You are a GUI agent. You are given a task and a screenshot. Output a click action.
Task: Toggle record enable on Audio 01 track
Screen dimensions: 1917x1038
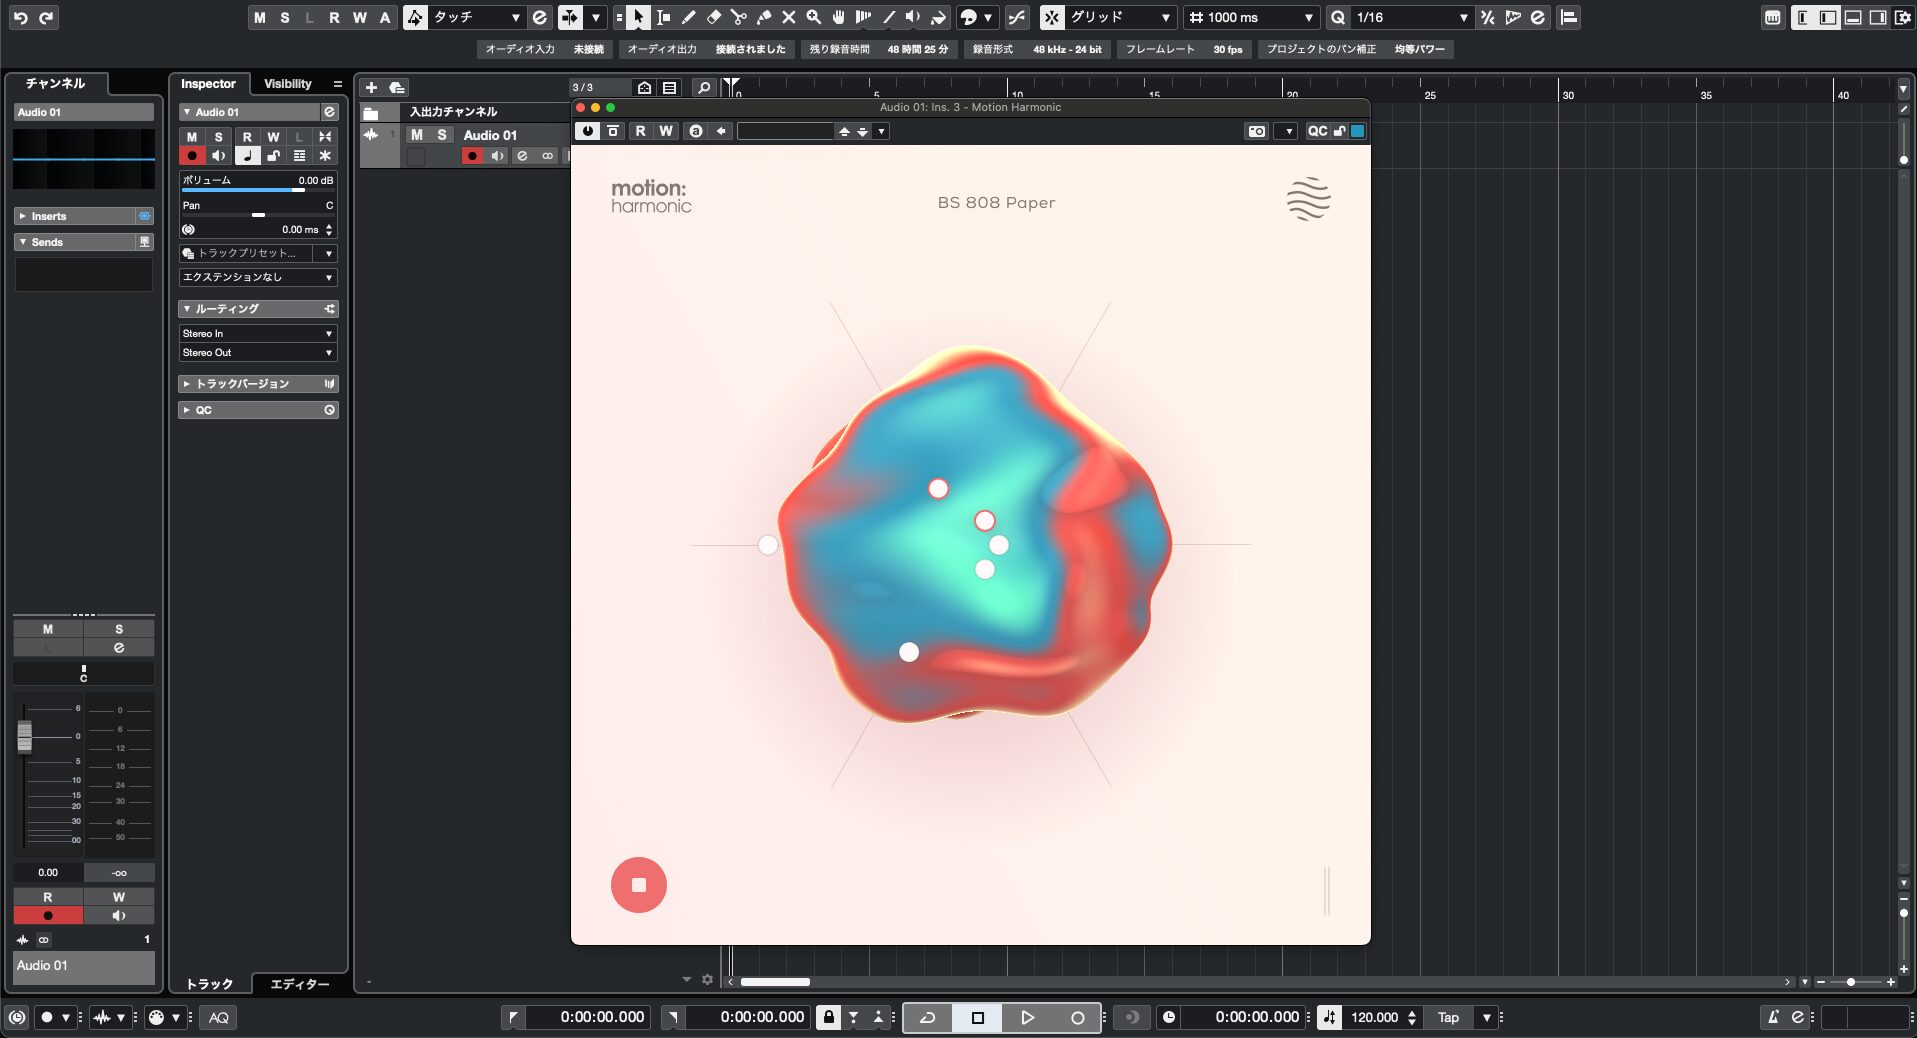[472, 156]
